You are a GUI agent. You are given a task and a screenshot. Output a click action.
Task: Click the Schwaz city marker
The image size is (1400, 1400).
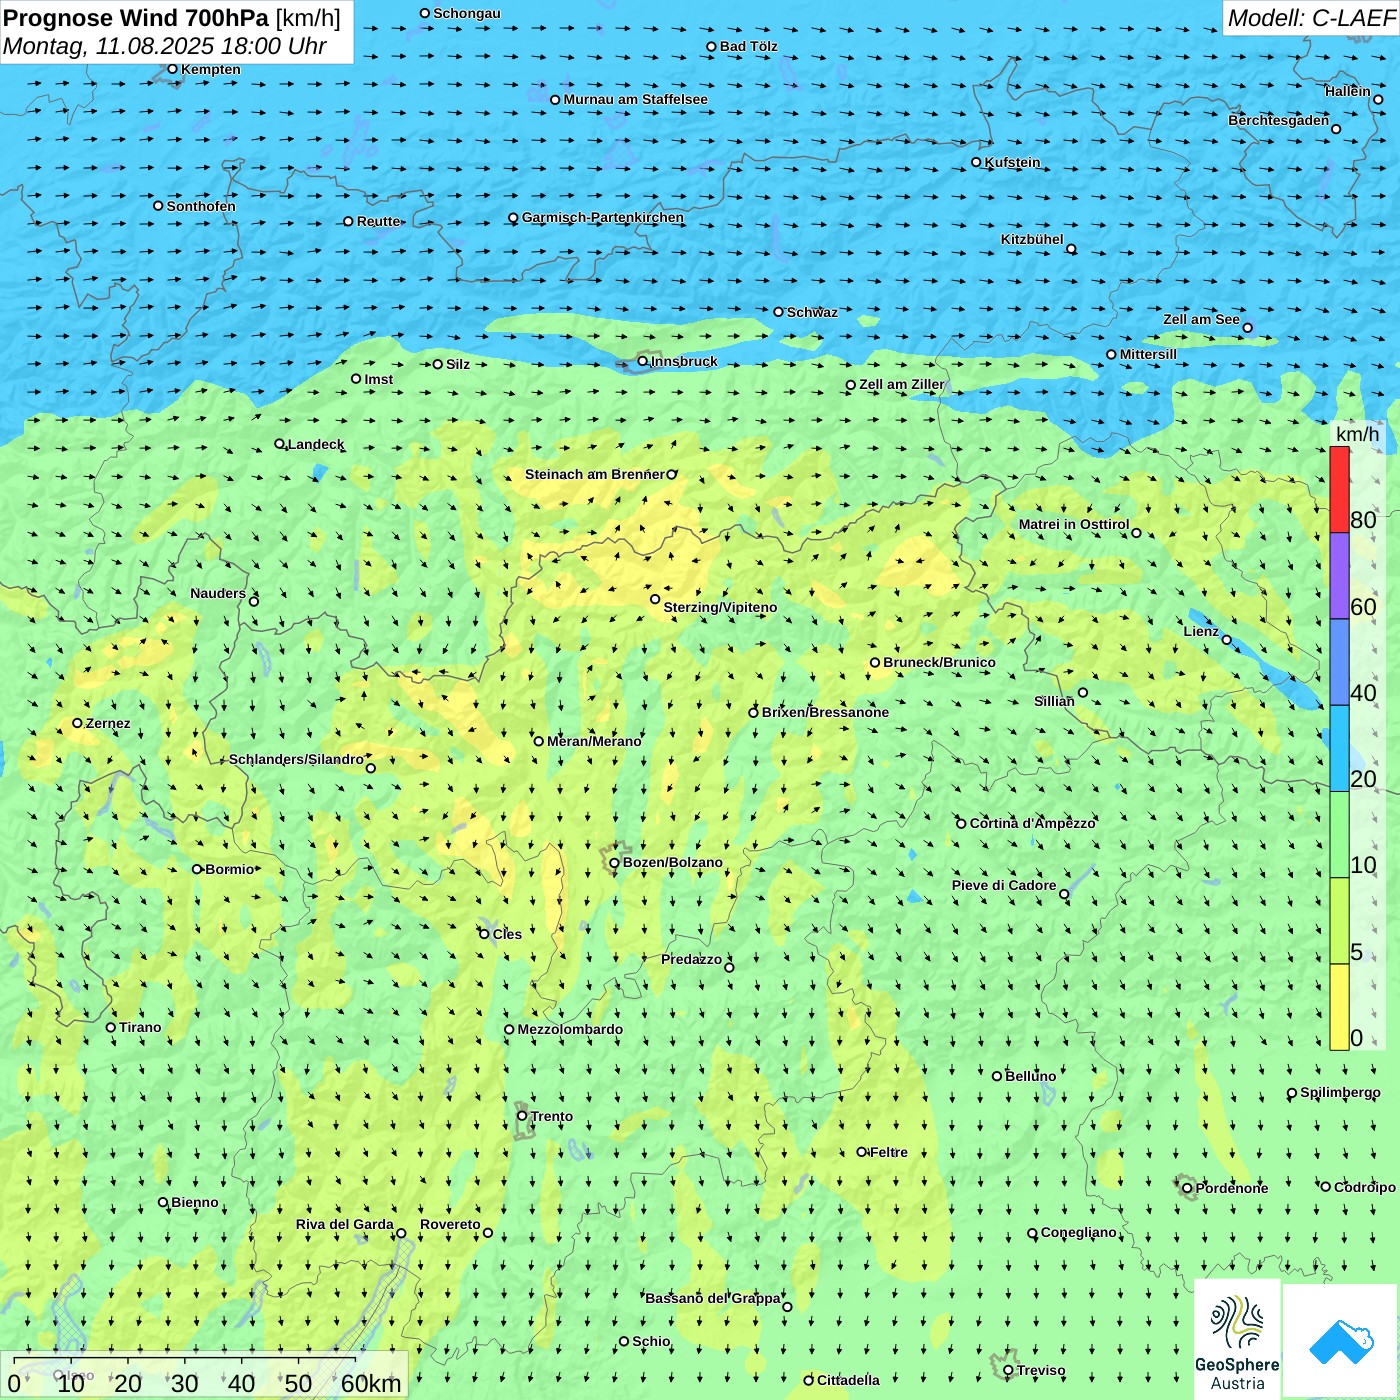click(779, 312)
